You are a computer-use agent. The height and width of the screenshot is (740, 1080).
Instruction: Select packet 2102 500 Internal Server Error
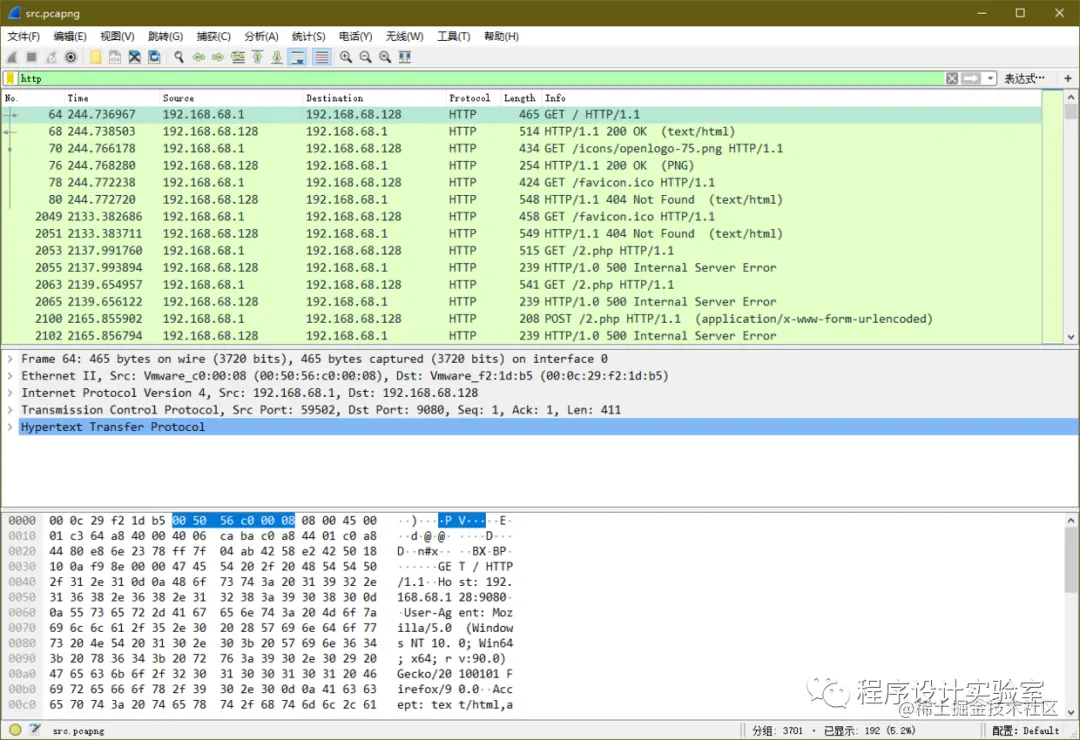(x=522, y=336)
